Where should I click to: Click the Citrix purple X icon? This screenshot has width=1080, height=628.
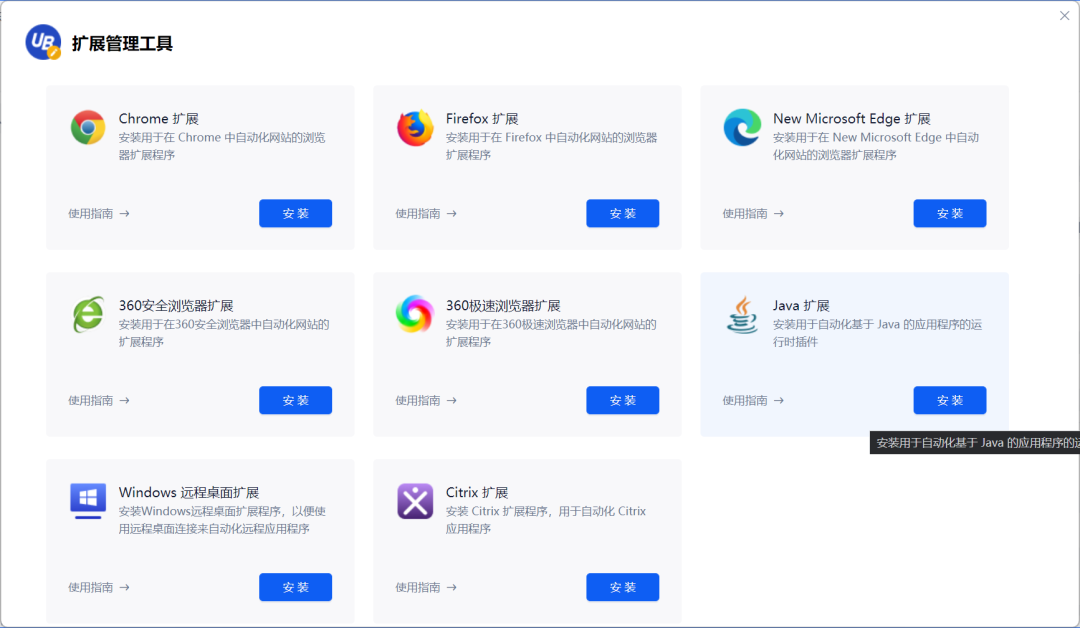tap(415, 501)
